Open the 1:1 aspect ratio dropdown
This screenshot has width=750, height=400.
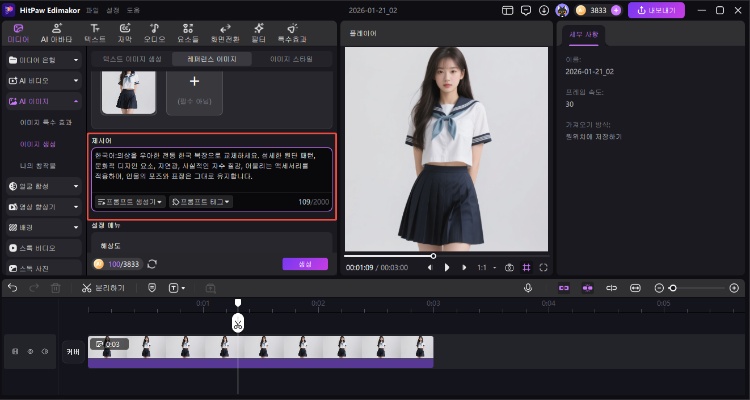[x=486, y=267]
